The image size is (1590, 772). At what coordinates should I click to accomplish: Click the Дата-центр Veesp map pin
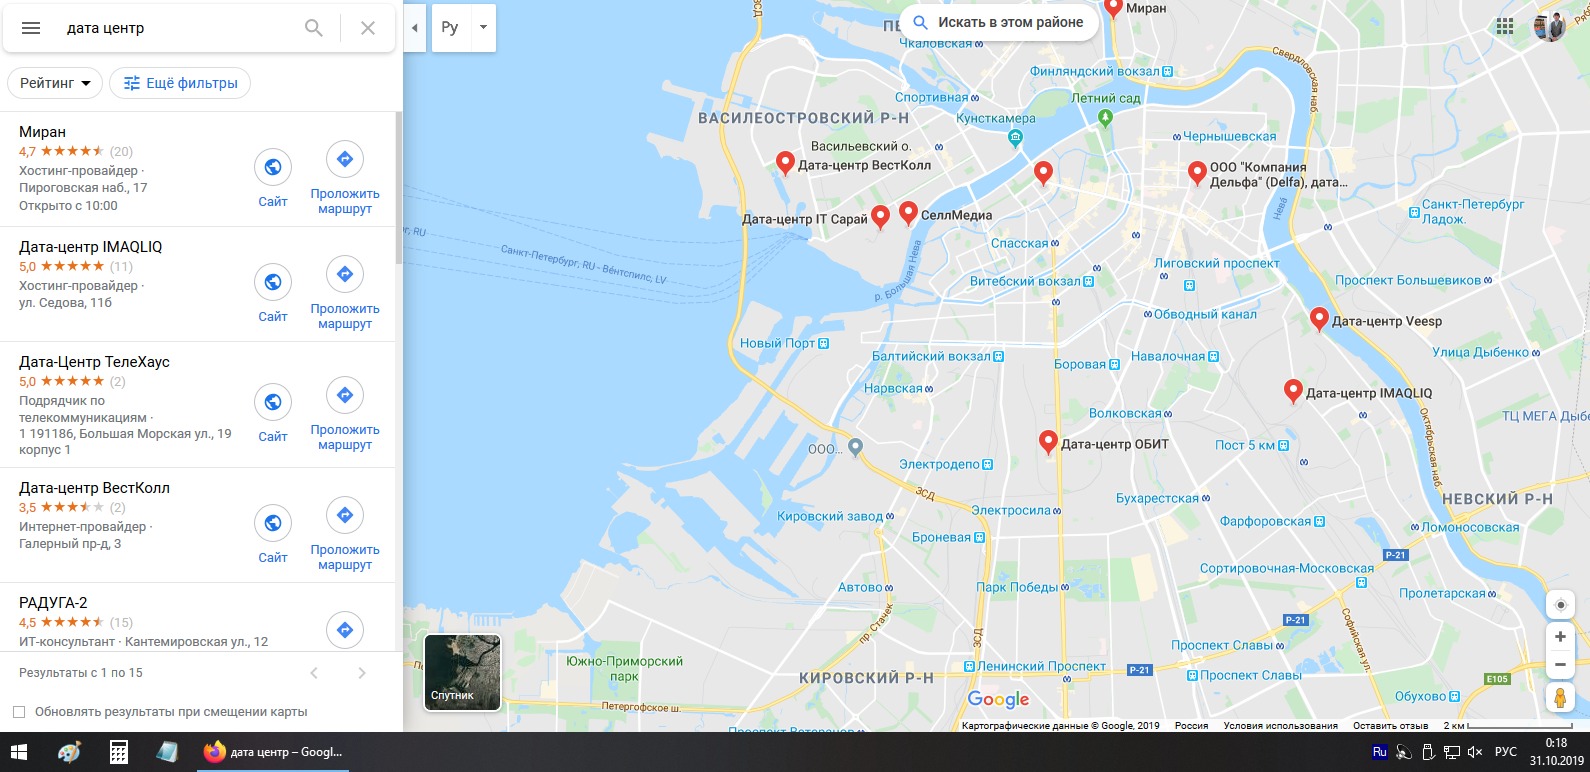[x=1319, y=320]
